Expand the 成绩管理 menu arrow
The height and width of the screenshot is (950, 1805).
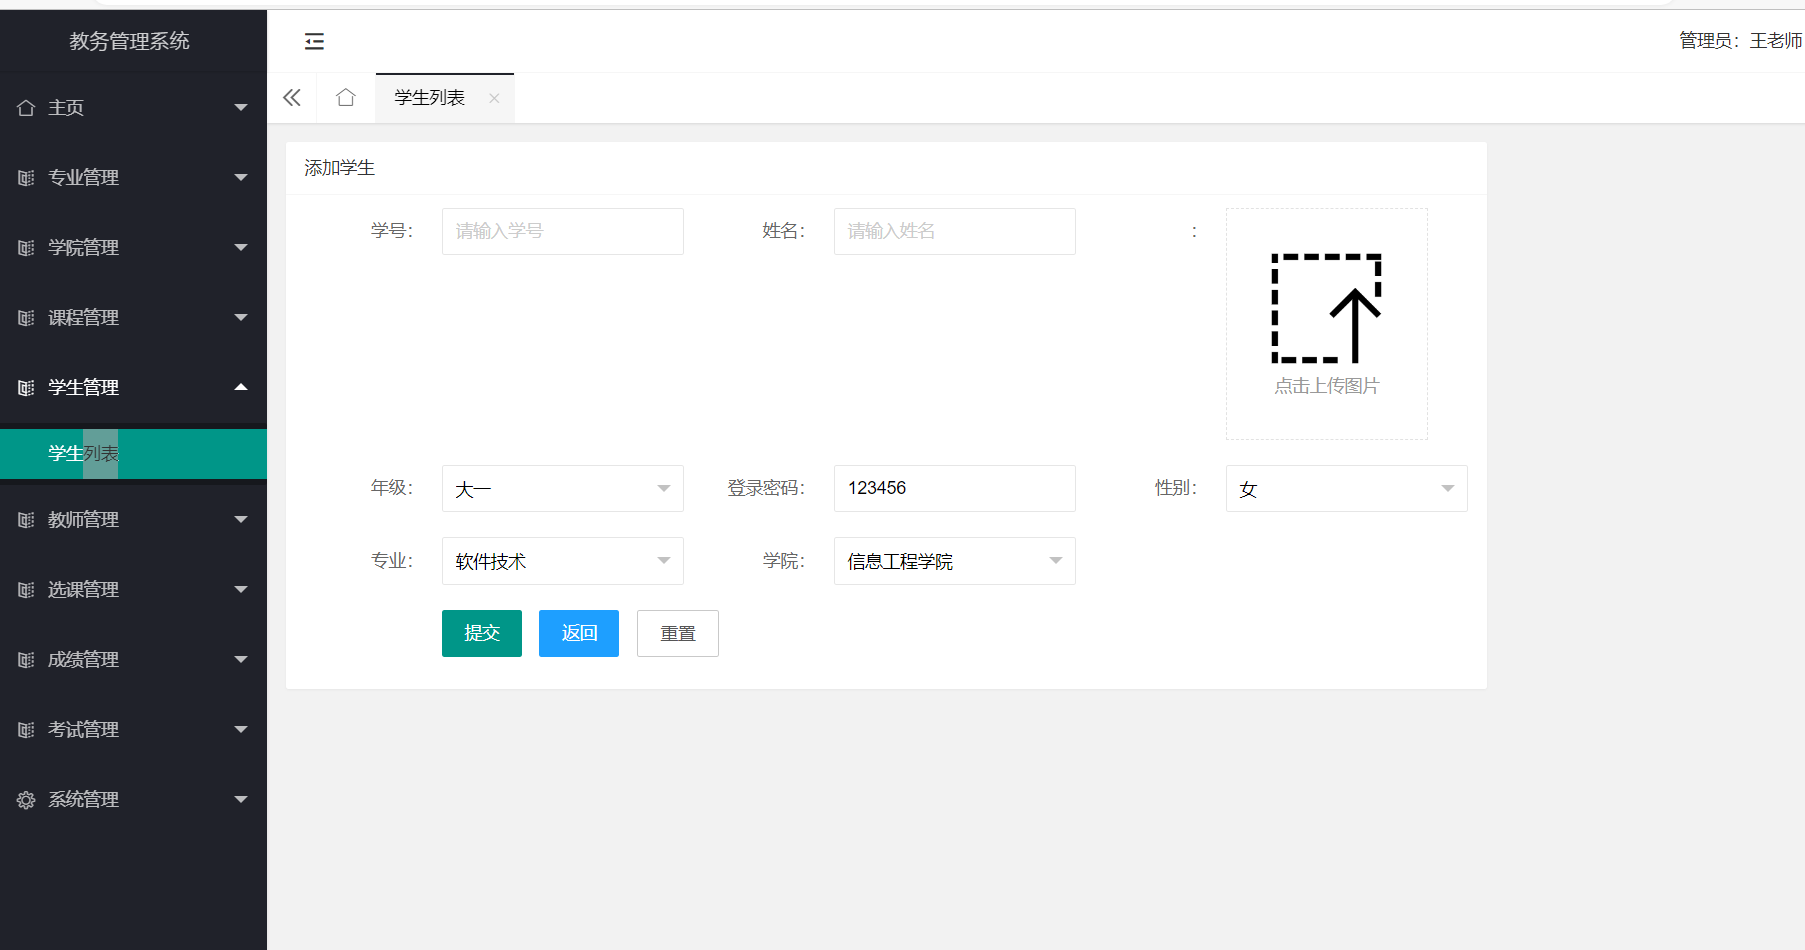[241, 659]
